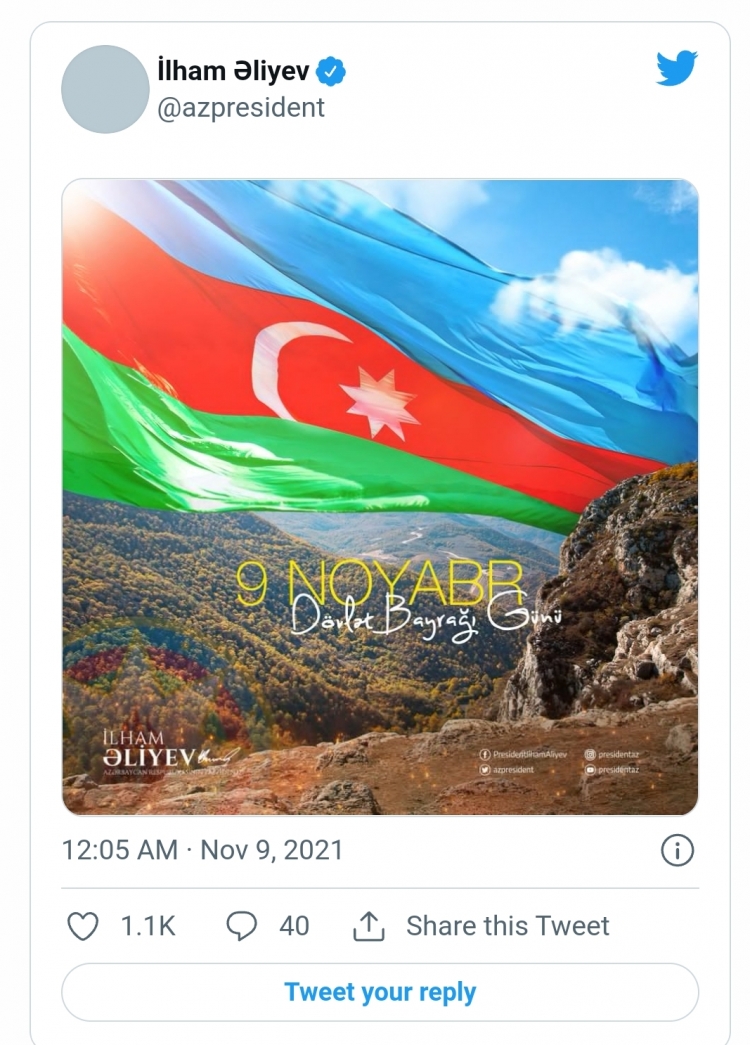Image resolution: width=750 pixels, height=1045 pixels.
Task: Open the Azerbaijan flag image
Action: (x=380, y=497)
